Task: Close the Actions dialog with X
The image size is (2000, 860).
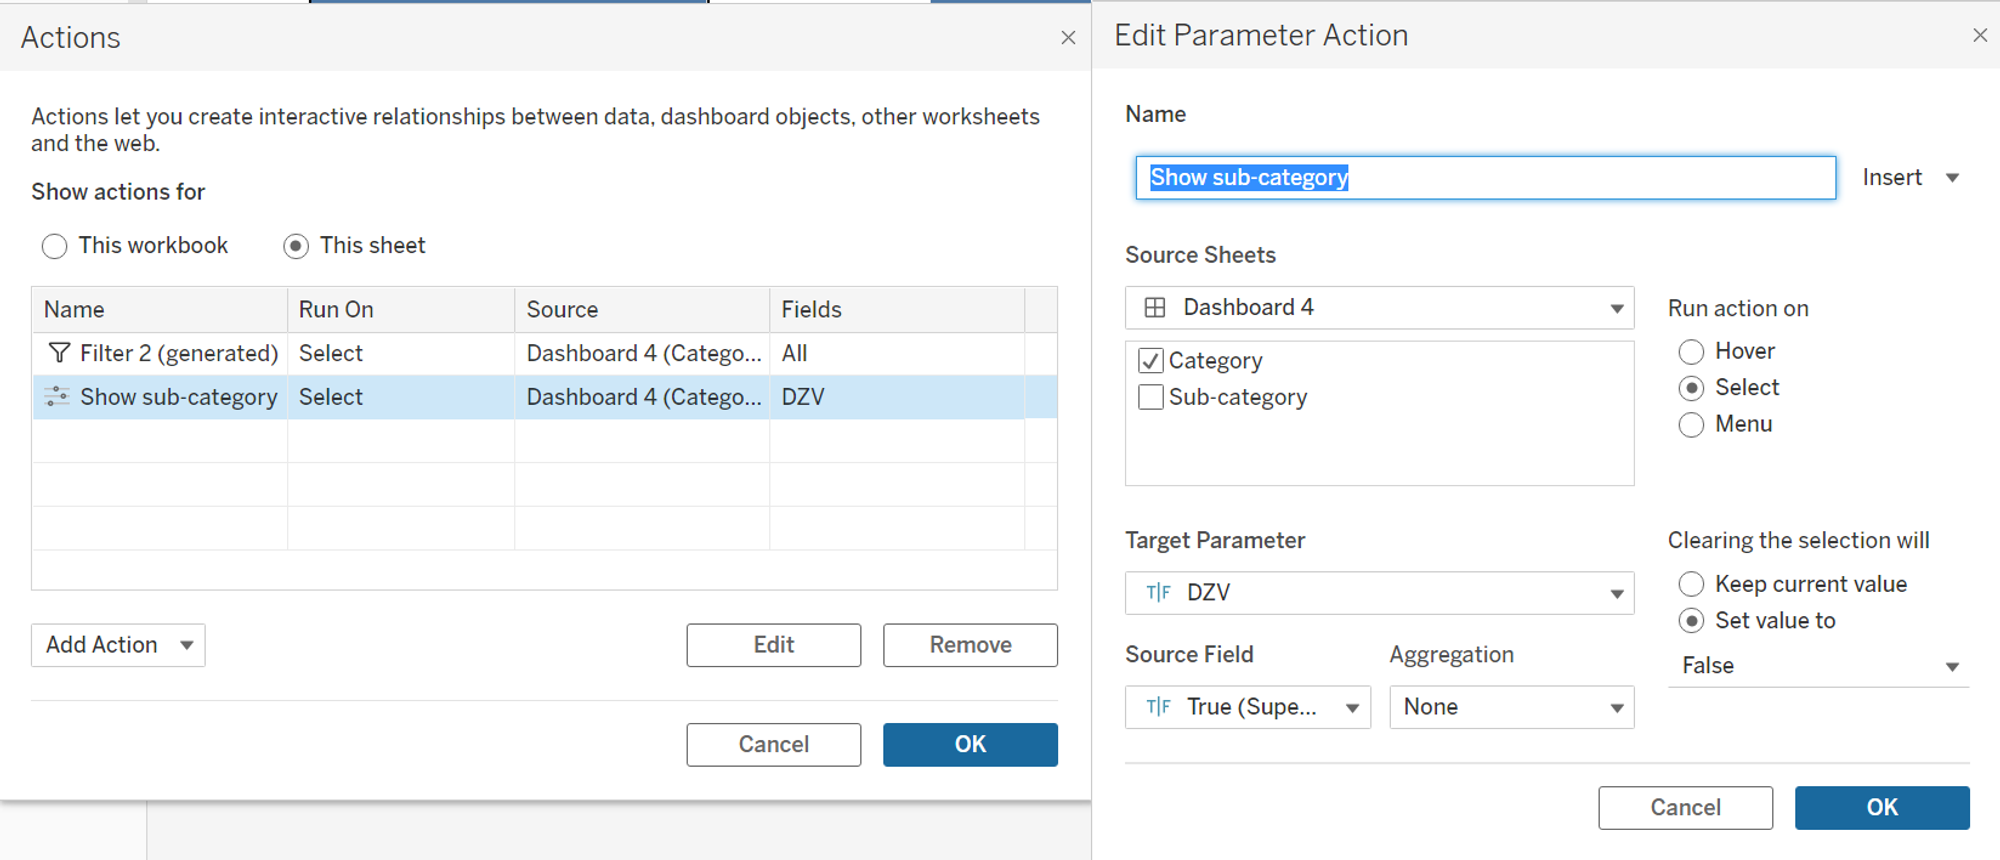Action: 1068,38
